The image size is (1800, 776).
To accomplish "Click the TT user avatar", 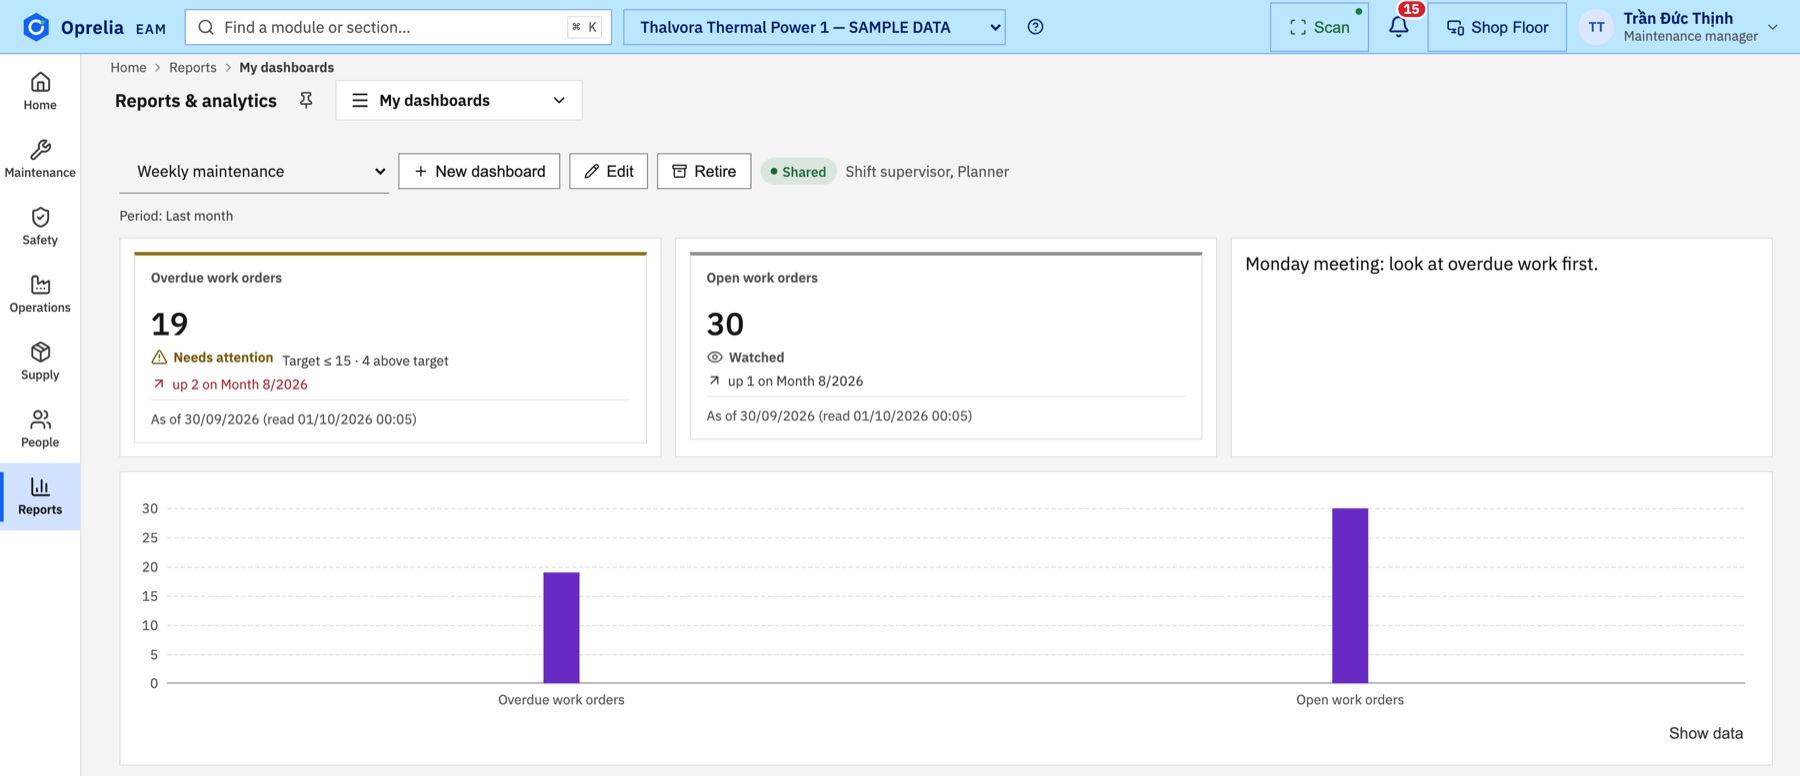I will pos(1596,27).
